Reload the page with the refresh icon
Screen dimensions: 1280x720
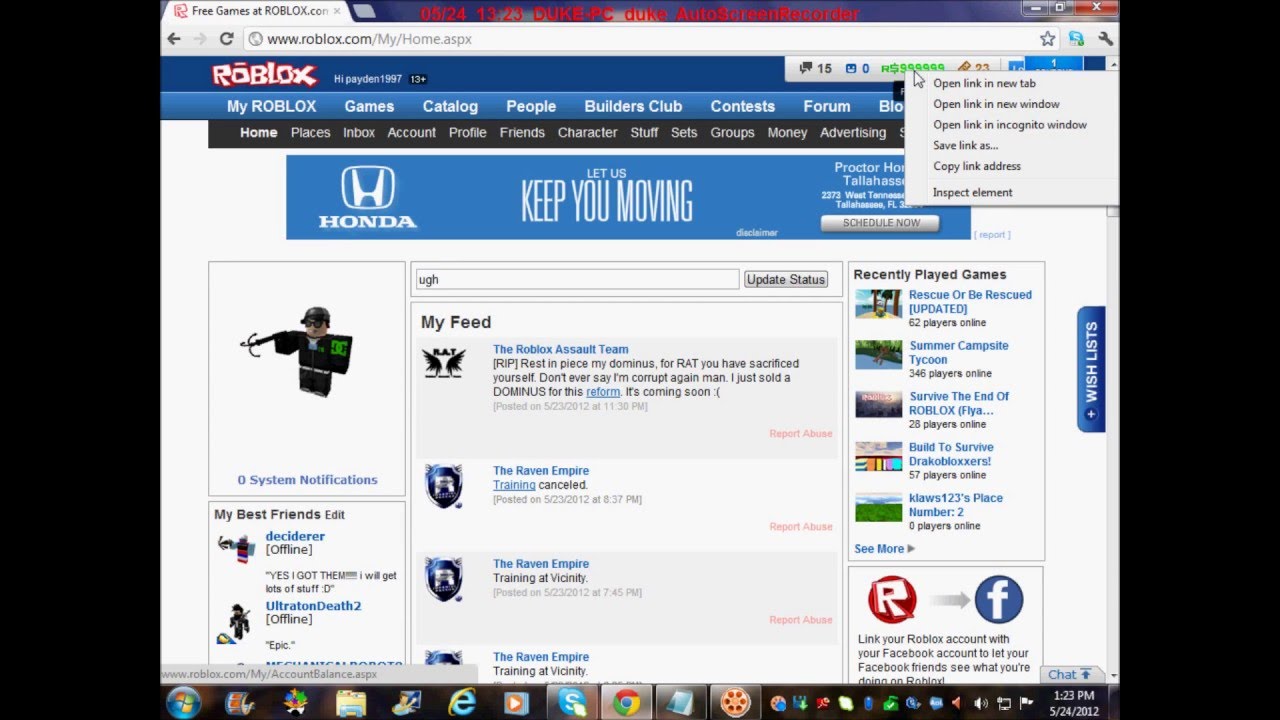click(227, 39)
